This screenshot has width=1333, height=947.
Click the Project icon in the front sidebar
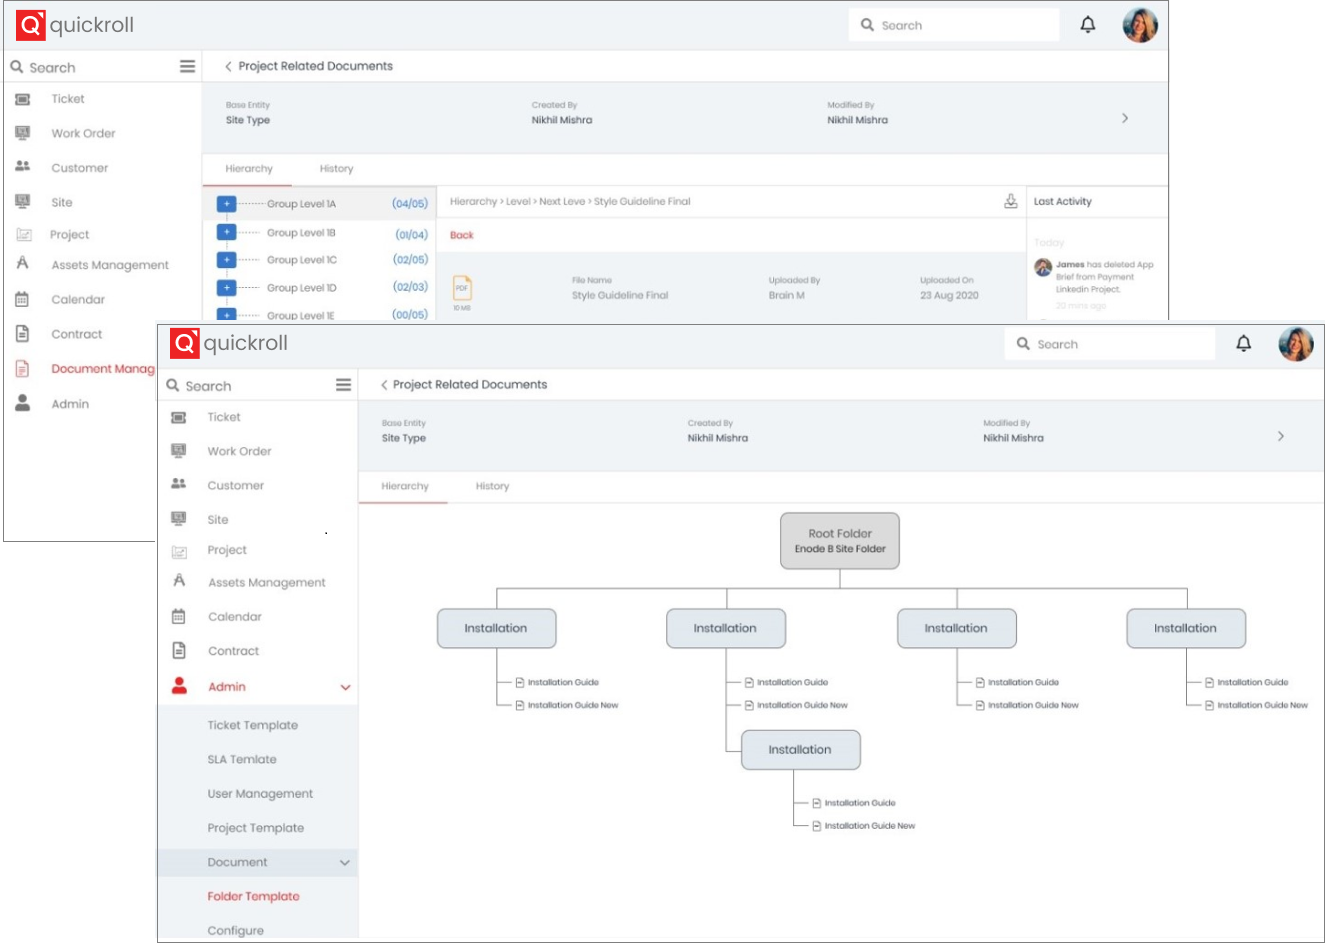click(x=179, y=551)
